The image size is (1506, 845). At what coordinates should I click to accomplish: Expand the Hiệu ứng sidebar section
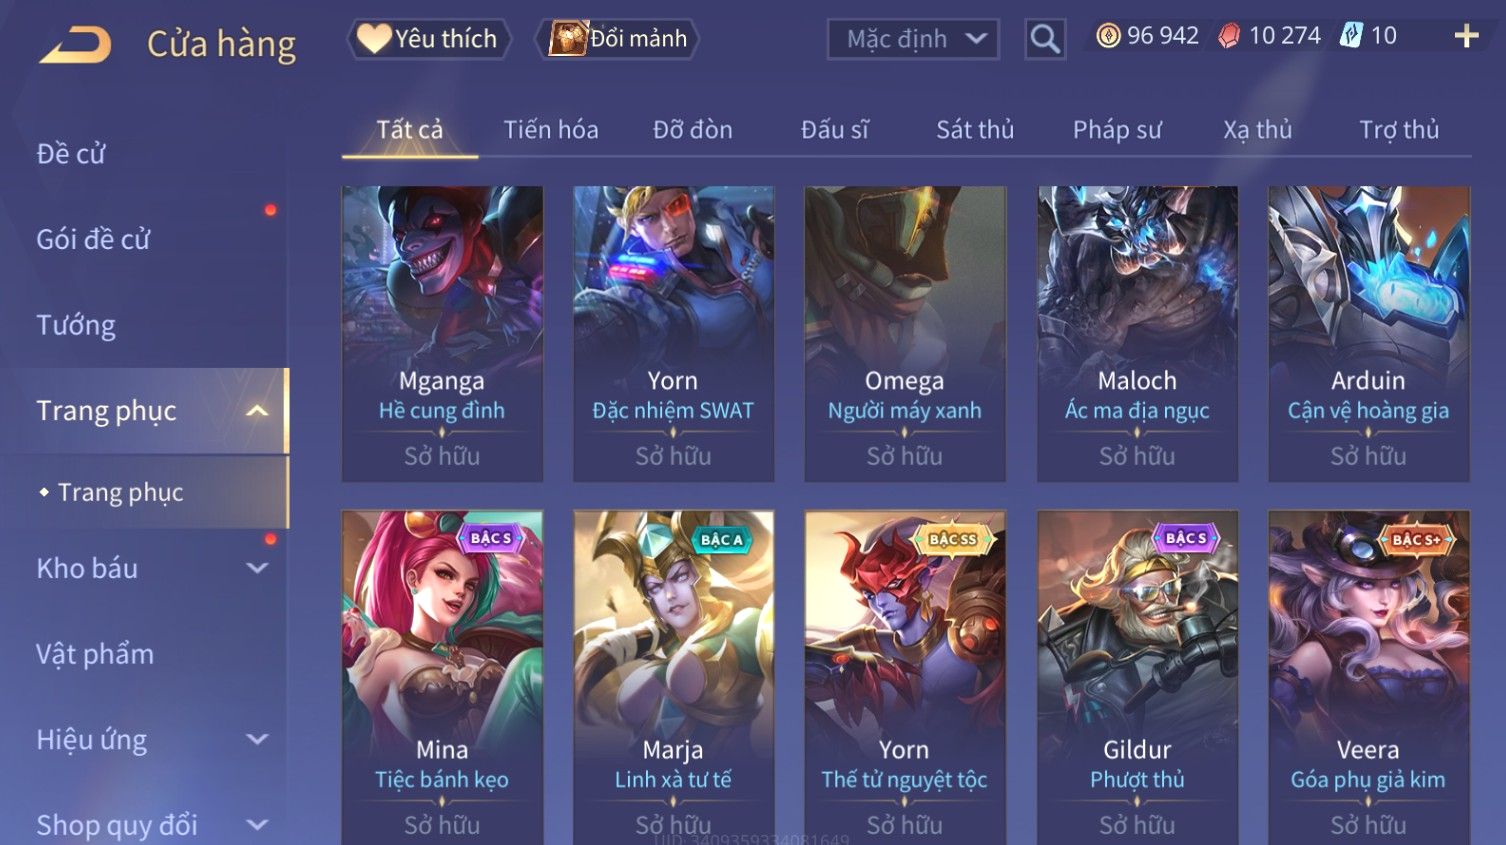point(257,739)
